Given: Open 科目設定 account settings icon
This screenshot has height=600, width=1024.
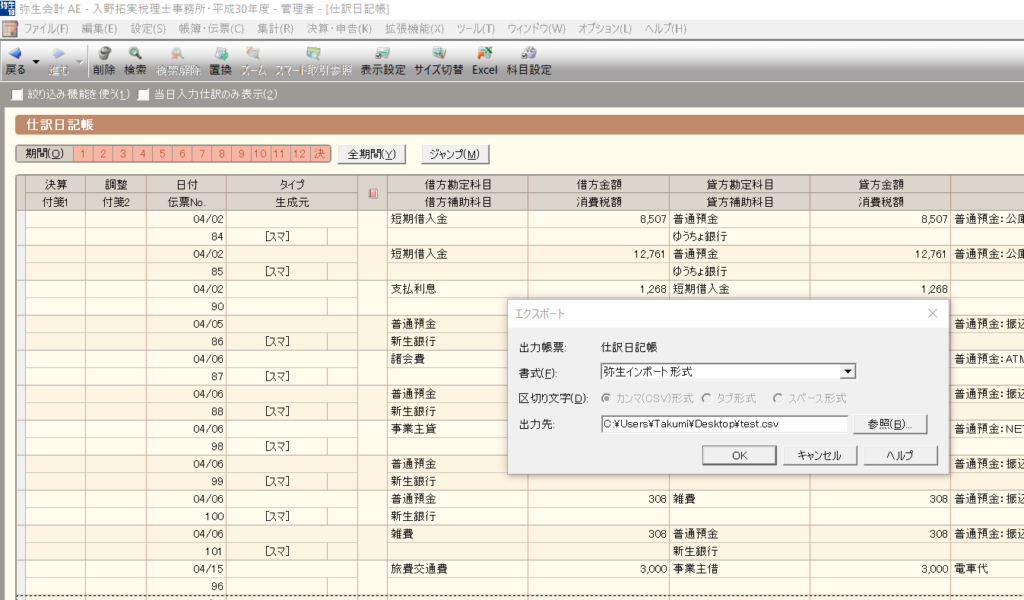Looking at the screenshot, I should point(529,54).
